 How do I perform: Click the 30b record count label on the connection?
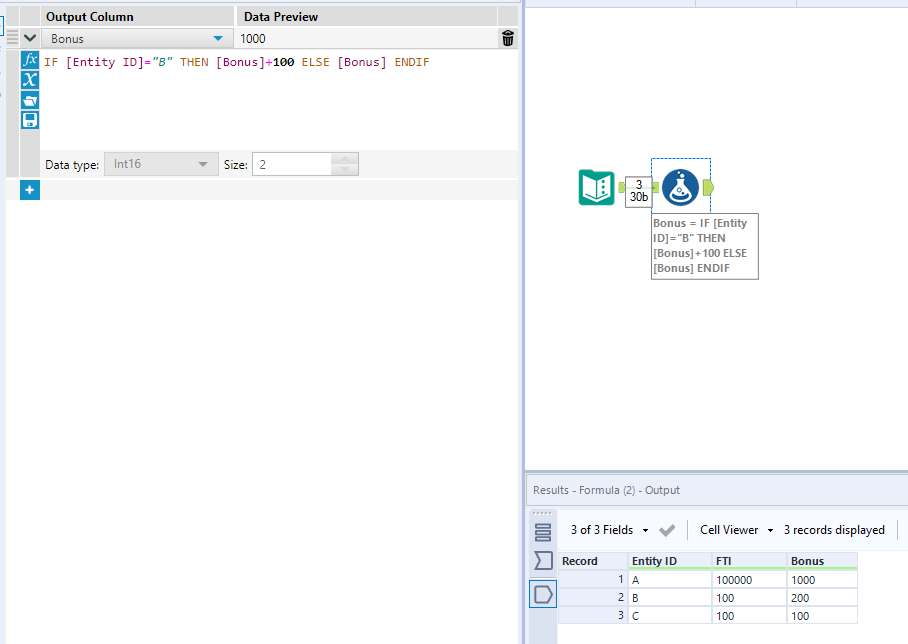point(638,194)
